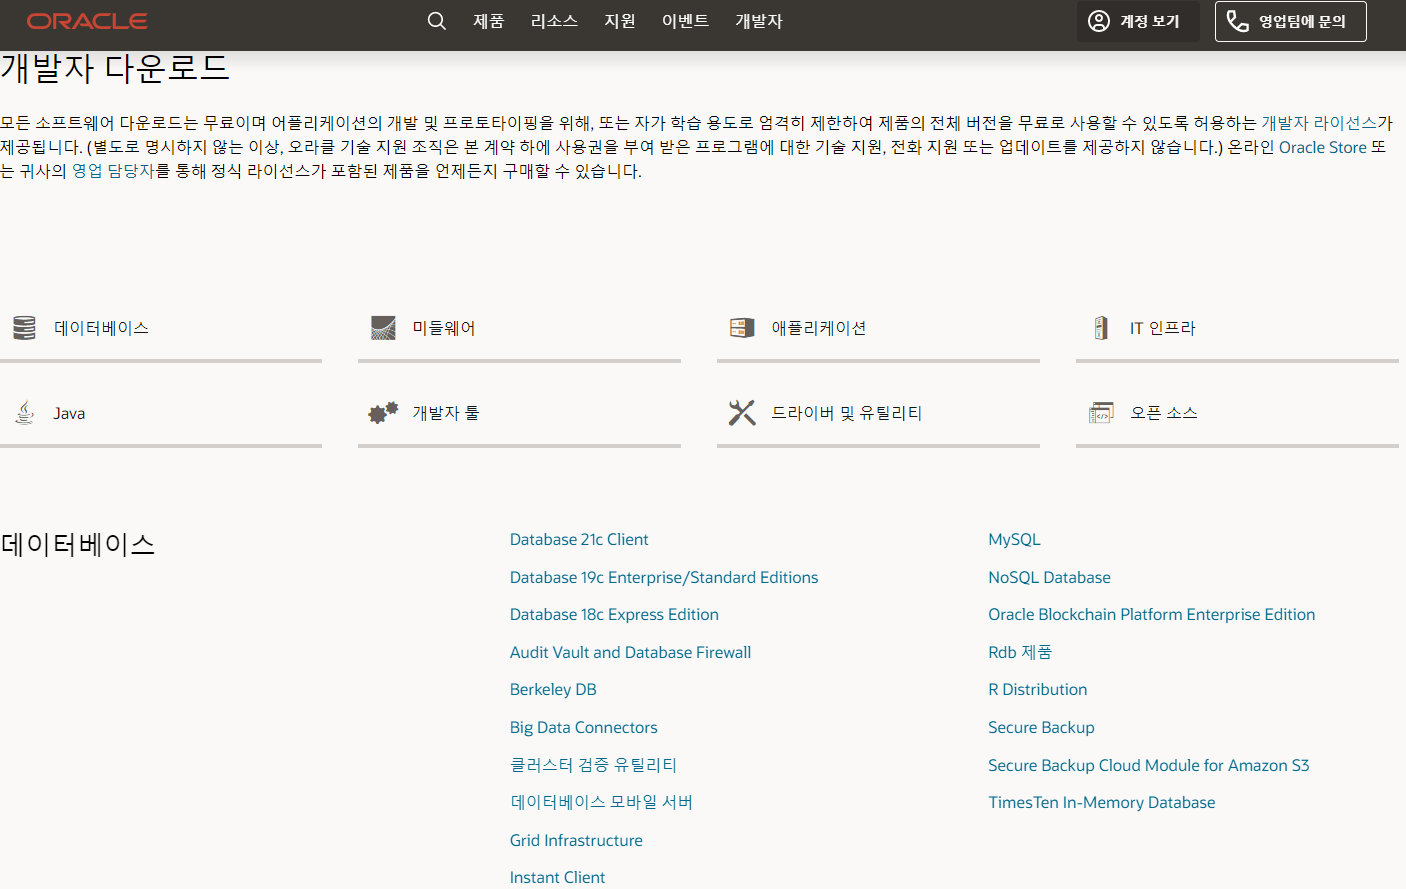
Task: Open the 개발자 라이선스 link
Action: (1319, 123)
